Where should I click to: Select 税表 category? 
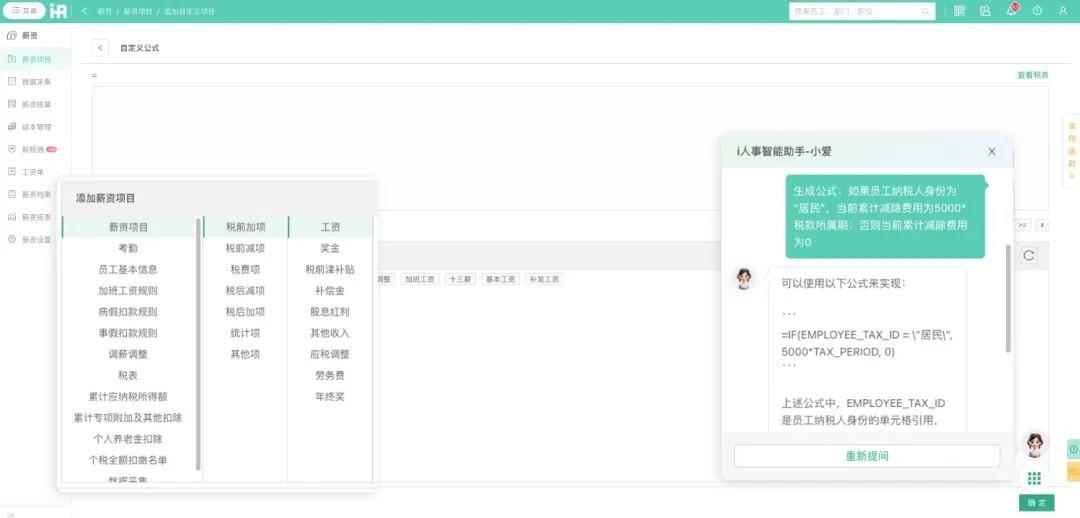pyautogui.click(x=129, y=375)
